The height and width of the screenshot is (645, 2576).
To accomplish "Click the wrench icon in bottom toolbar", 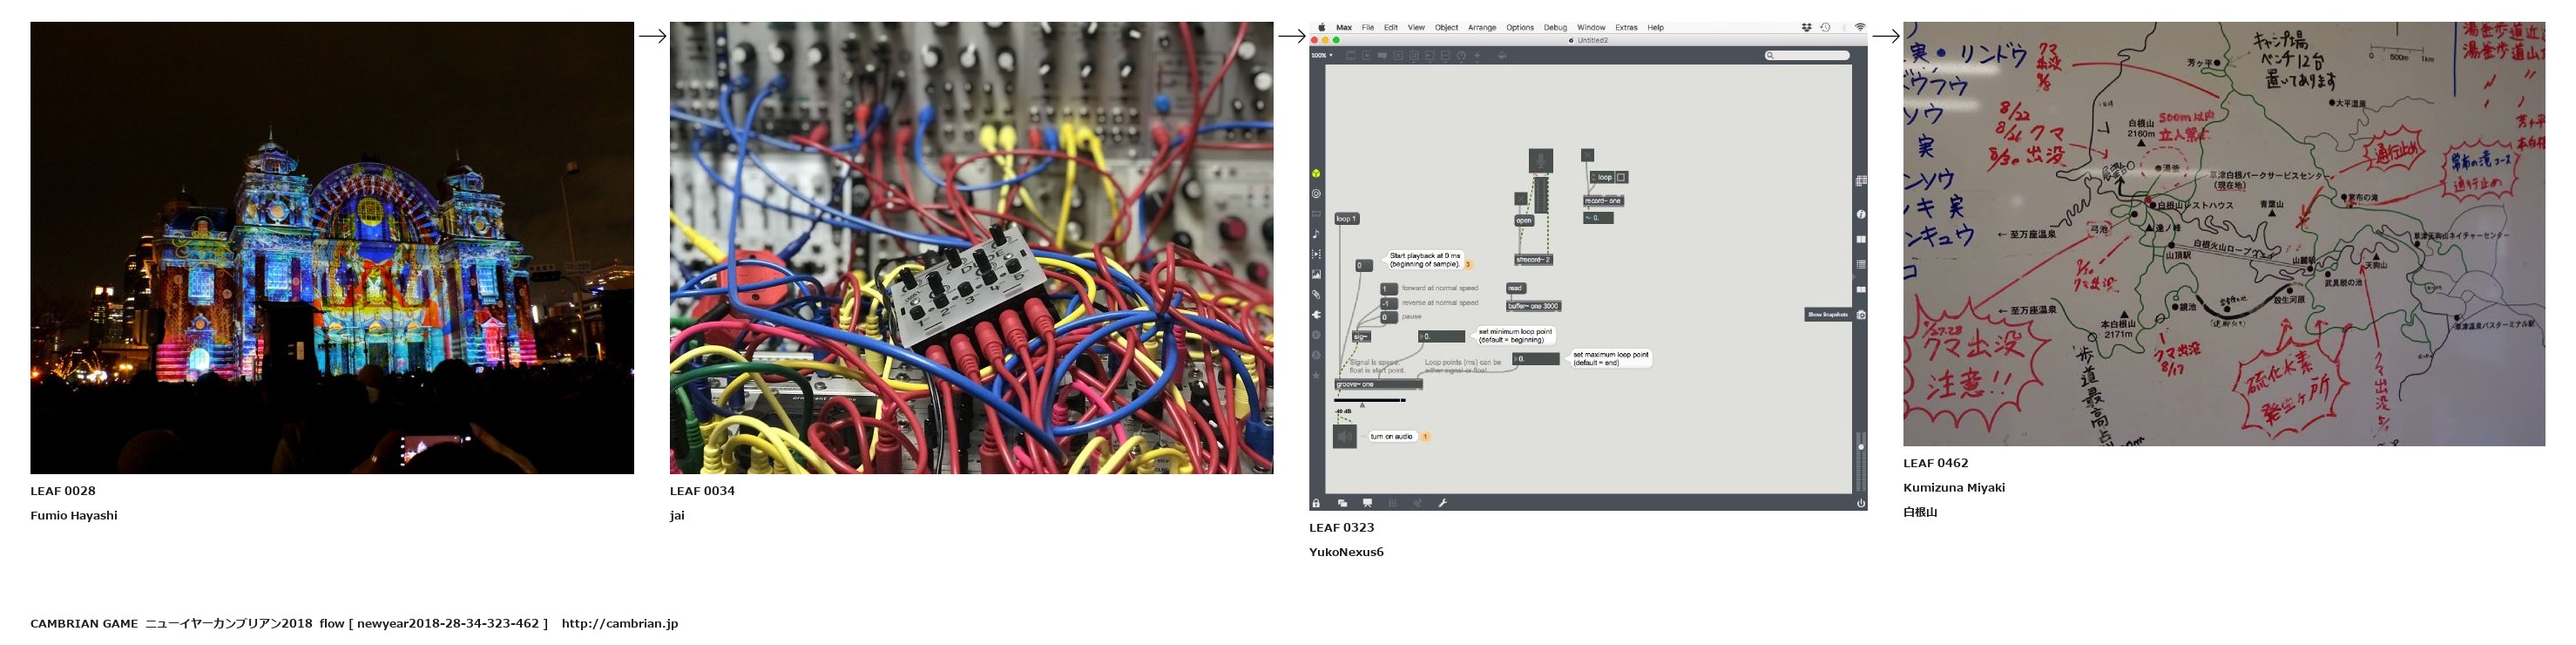I will (1442, 503).
